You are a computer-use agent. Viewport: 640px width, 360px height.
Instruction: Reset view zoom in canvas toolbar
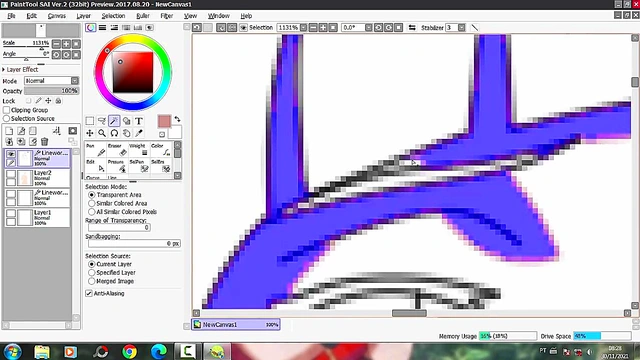click(333, 28)
